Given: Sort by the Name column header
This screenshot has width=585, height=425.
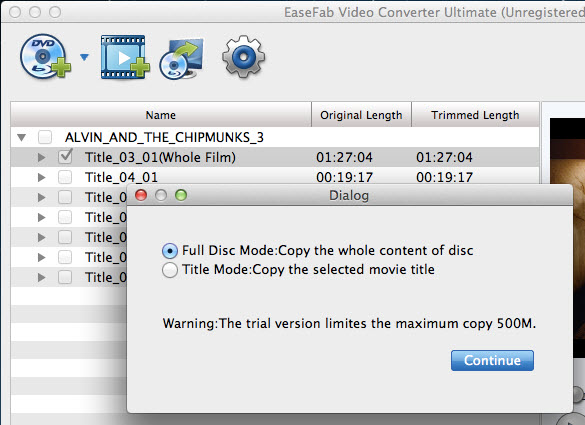Looking at the screenshot, I should (161, 115).
